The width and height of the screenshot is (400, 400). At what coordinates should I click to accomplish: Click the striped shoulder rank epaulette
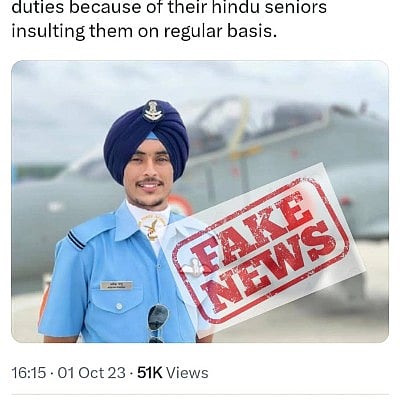[x=76, y=240]
